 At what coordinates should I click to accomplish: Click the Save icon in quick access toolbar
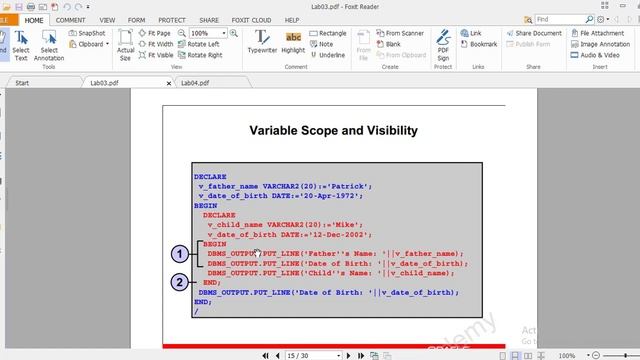19,7
